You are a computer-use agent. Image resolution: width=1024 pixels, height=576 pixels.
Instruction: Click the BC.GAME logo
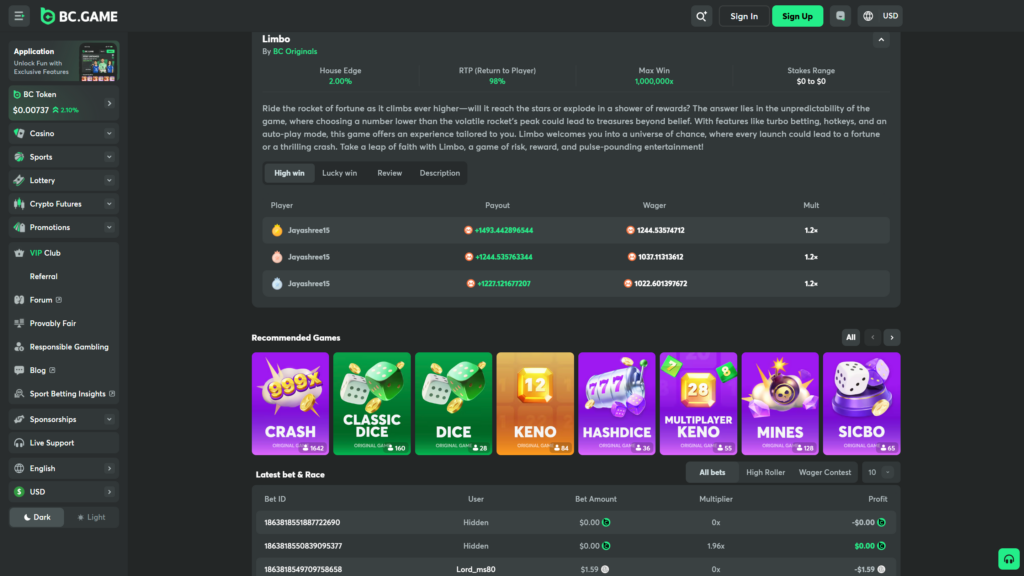point(79,16)
